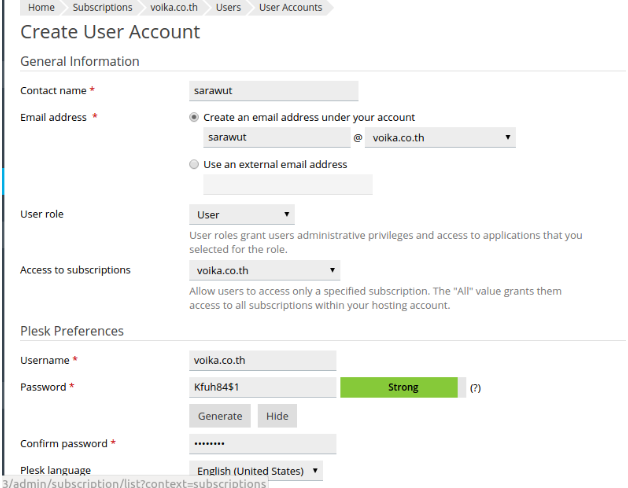The image size is (628, 488).
Task: Go to Users breadcrumb
Action: click(228, 7)
